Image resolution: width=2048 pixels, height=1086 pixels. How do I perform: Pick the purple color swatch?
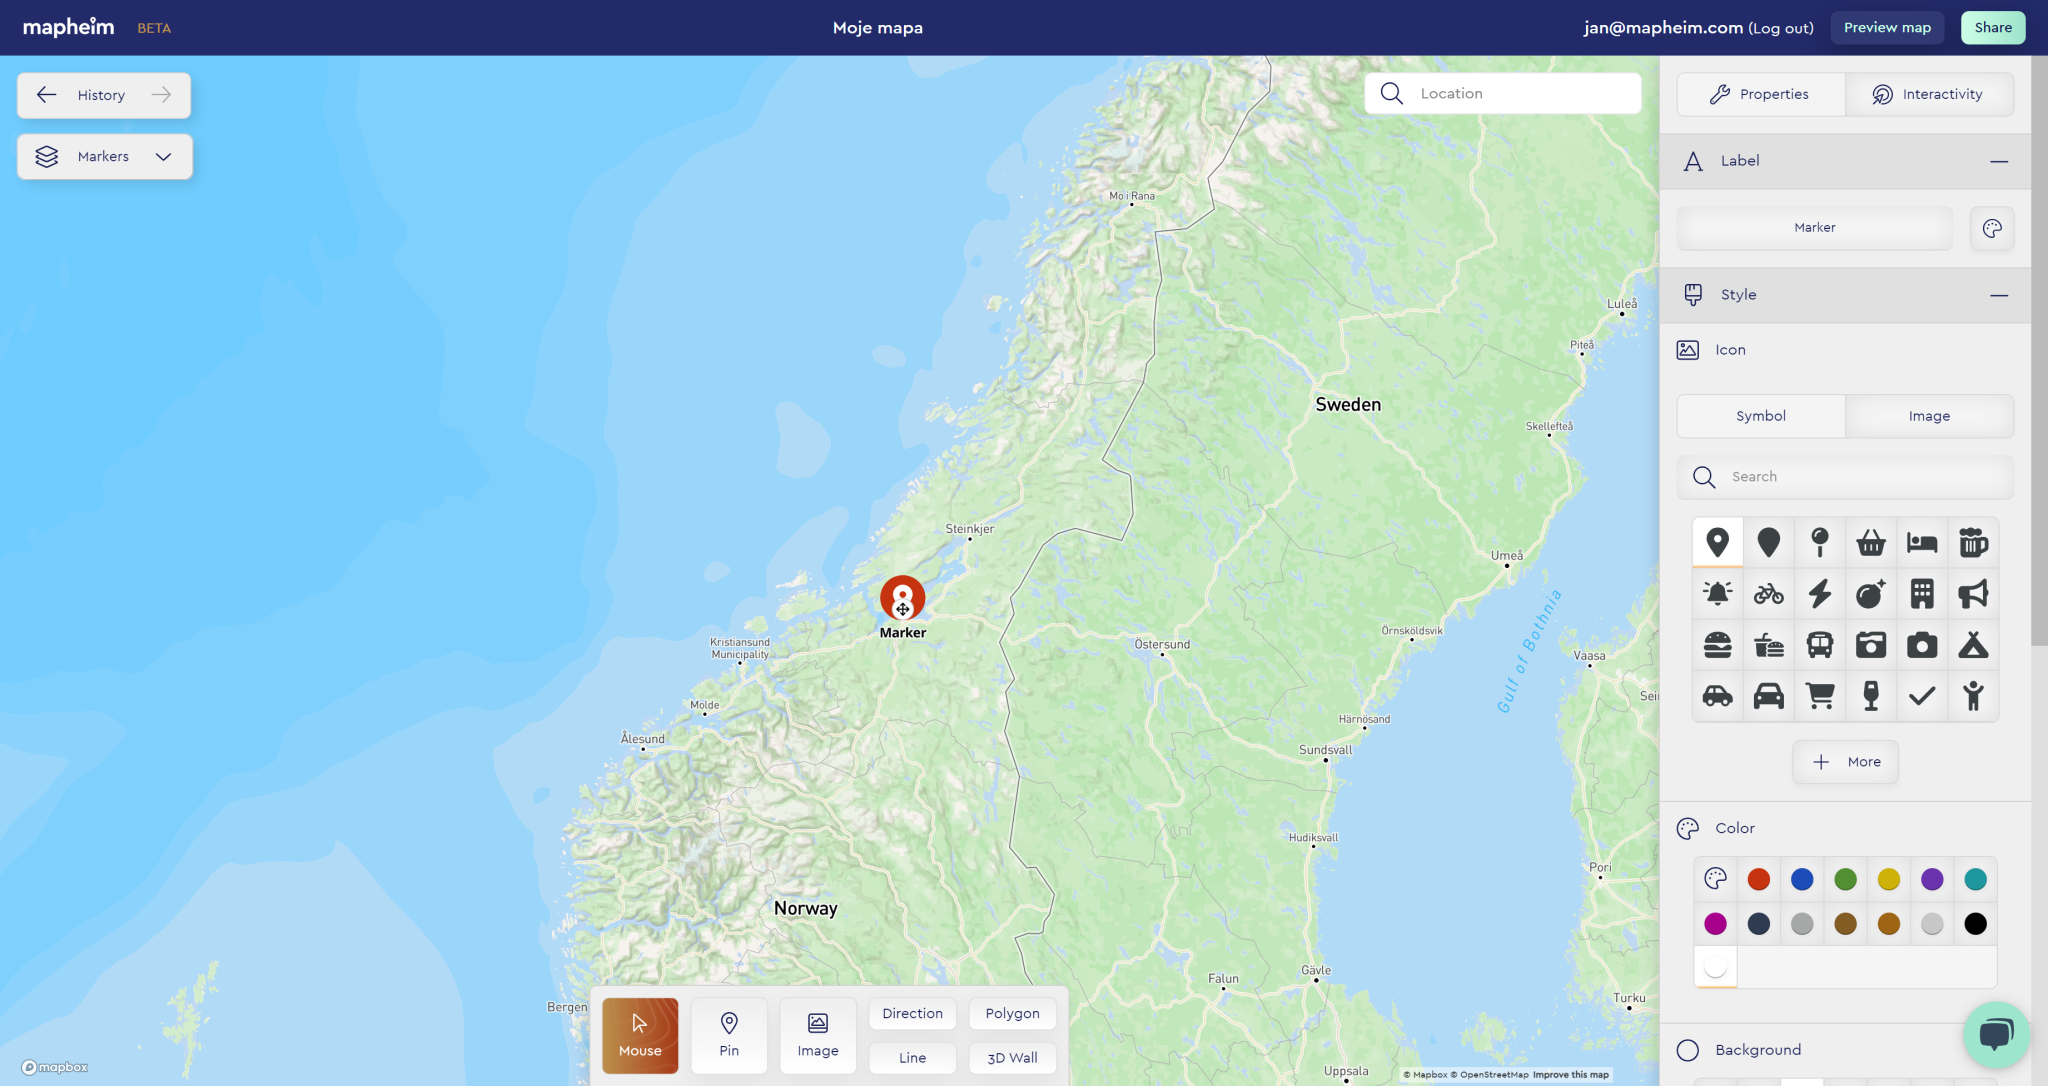1932,879
